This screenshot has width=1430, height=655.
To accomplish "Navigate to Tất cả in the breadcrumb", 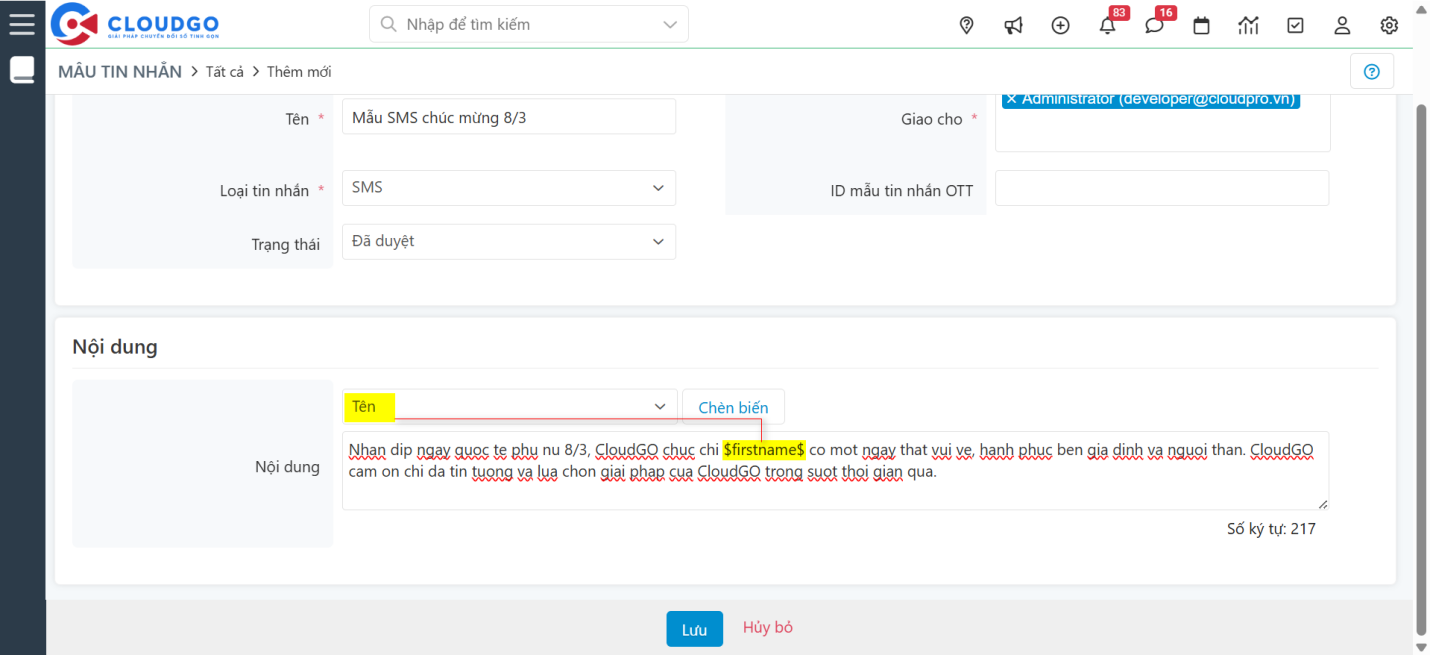I will tap(226, 71).
